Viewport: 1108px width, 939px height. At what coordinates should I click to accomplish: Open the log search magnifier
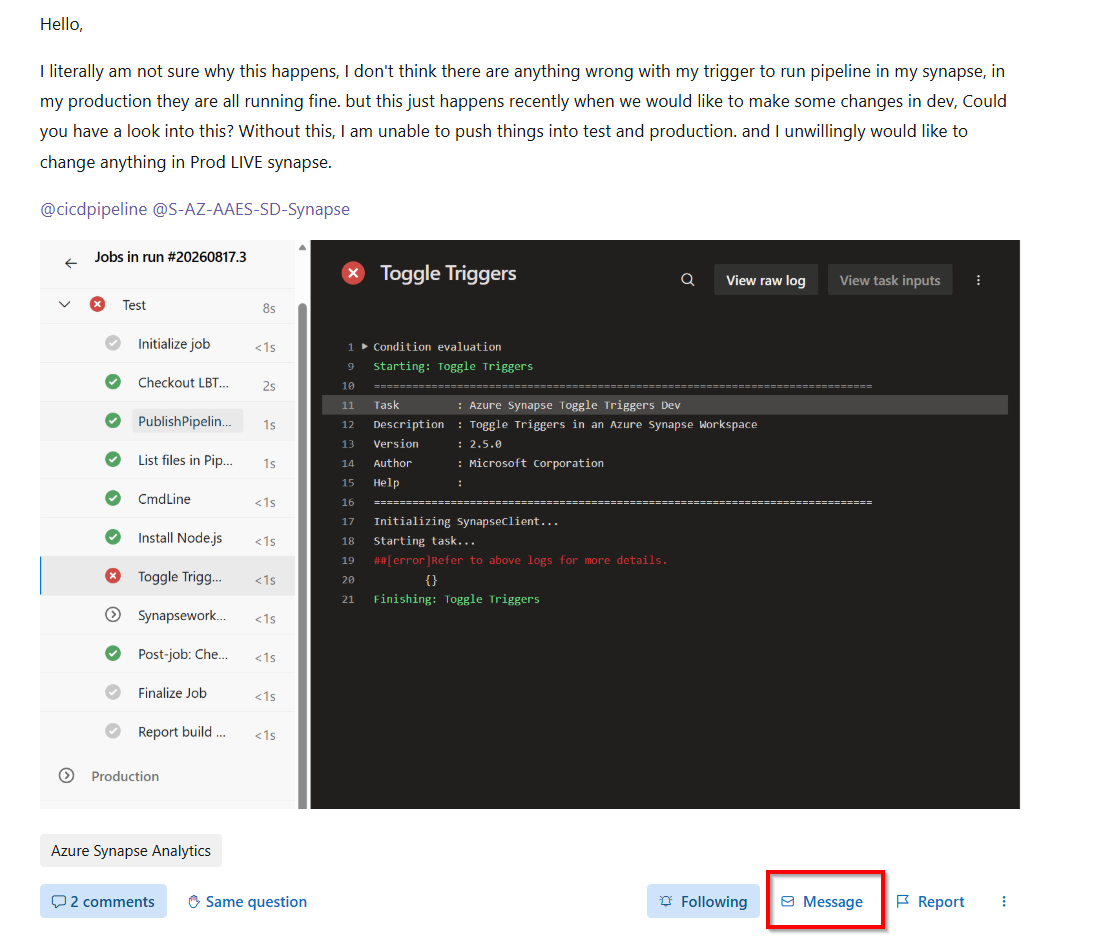click(x=688, y=280)
